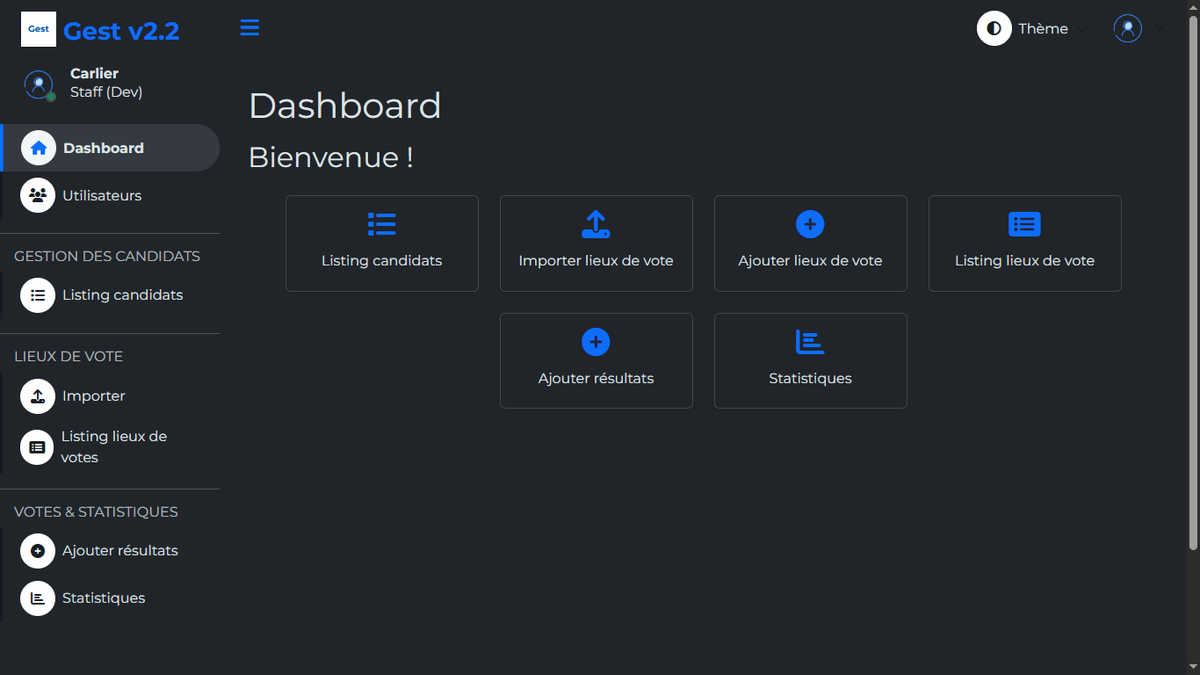Click the sidebar Importer upload icon
This screenshot has width=1200, height=675.
pos(38,397)
